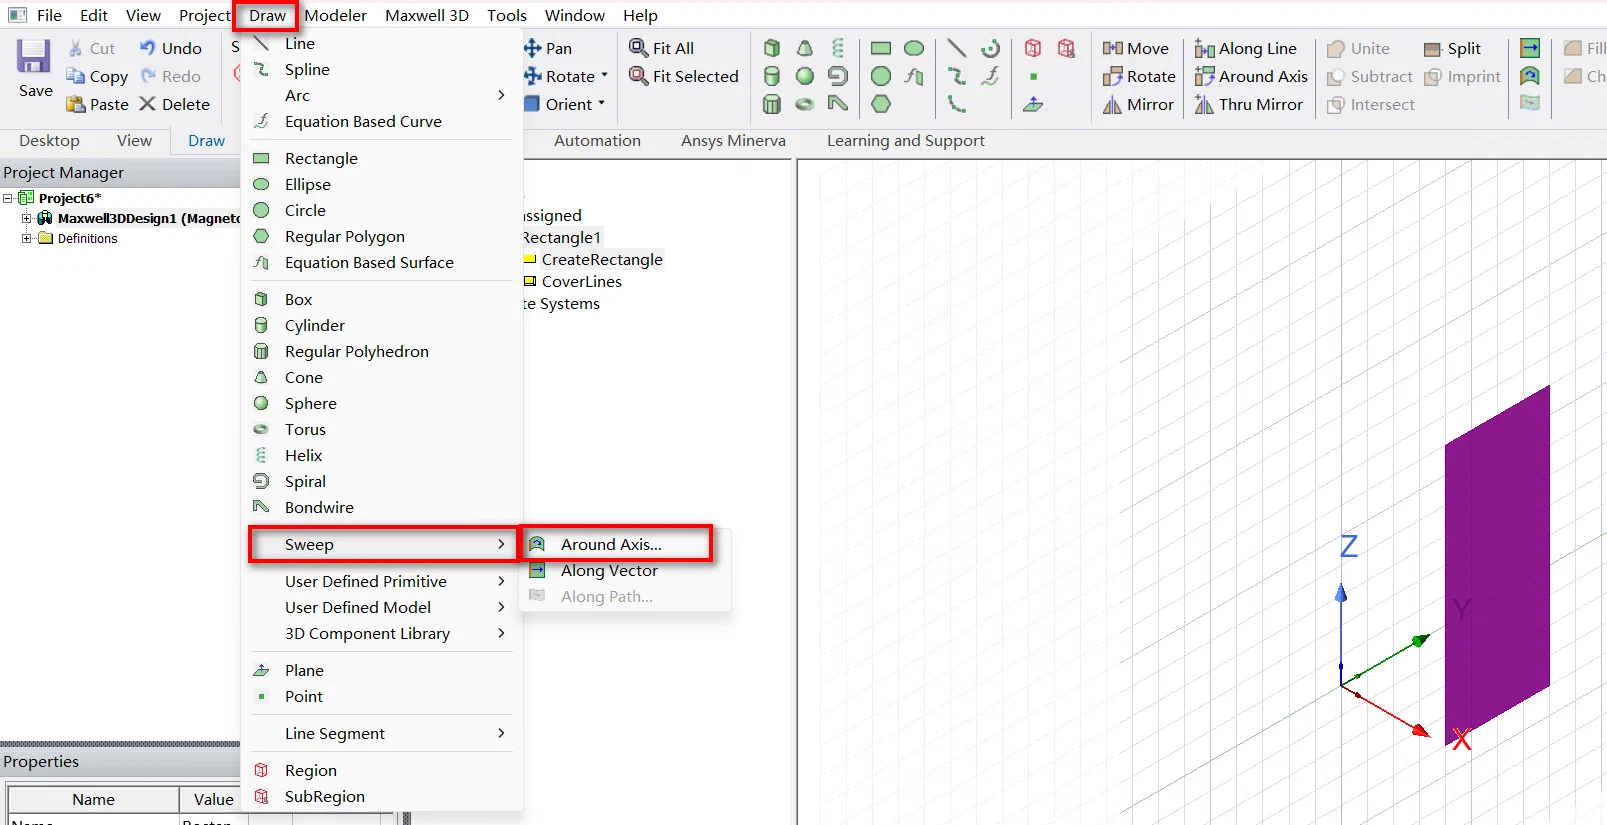Pick the Bondwire icon in the ribbon toolbar
This screenshot has height=825, width=1607.
(x=838, y=104)
